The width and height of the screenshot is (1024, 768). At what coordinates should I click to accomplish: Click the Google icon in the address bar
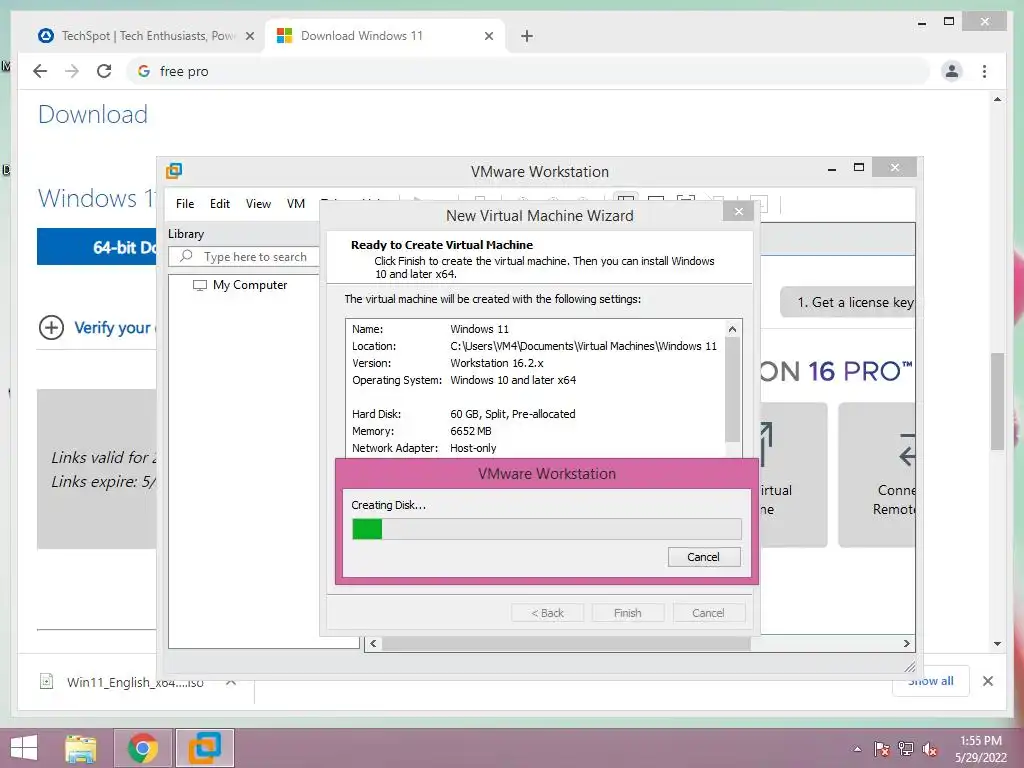click(x=144, y=71)
